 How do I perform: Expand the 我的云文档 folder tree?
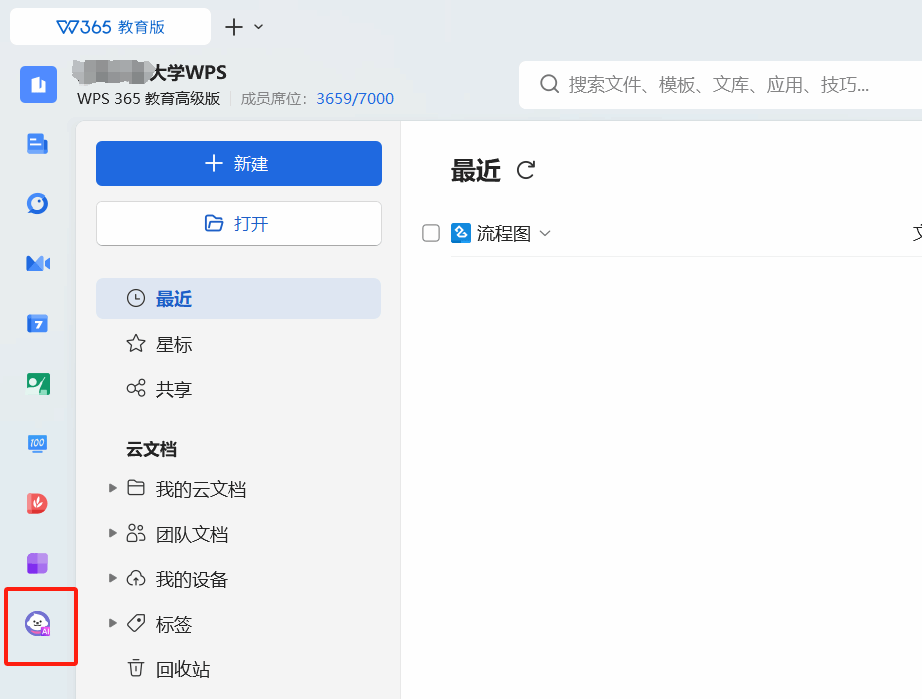coord(113,488)
